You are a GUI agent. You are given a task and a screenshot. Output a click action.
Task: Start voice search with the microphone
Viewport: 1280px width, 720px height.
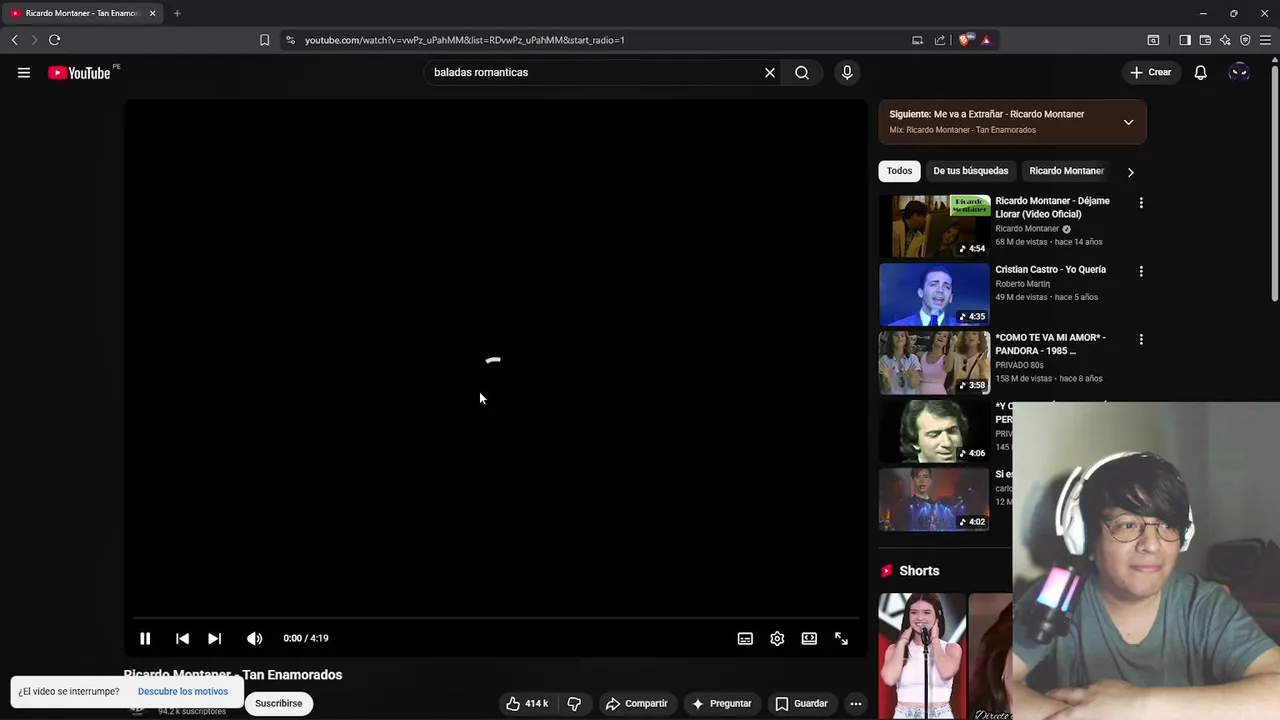[847, 72]
